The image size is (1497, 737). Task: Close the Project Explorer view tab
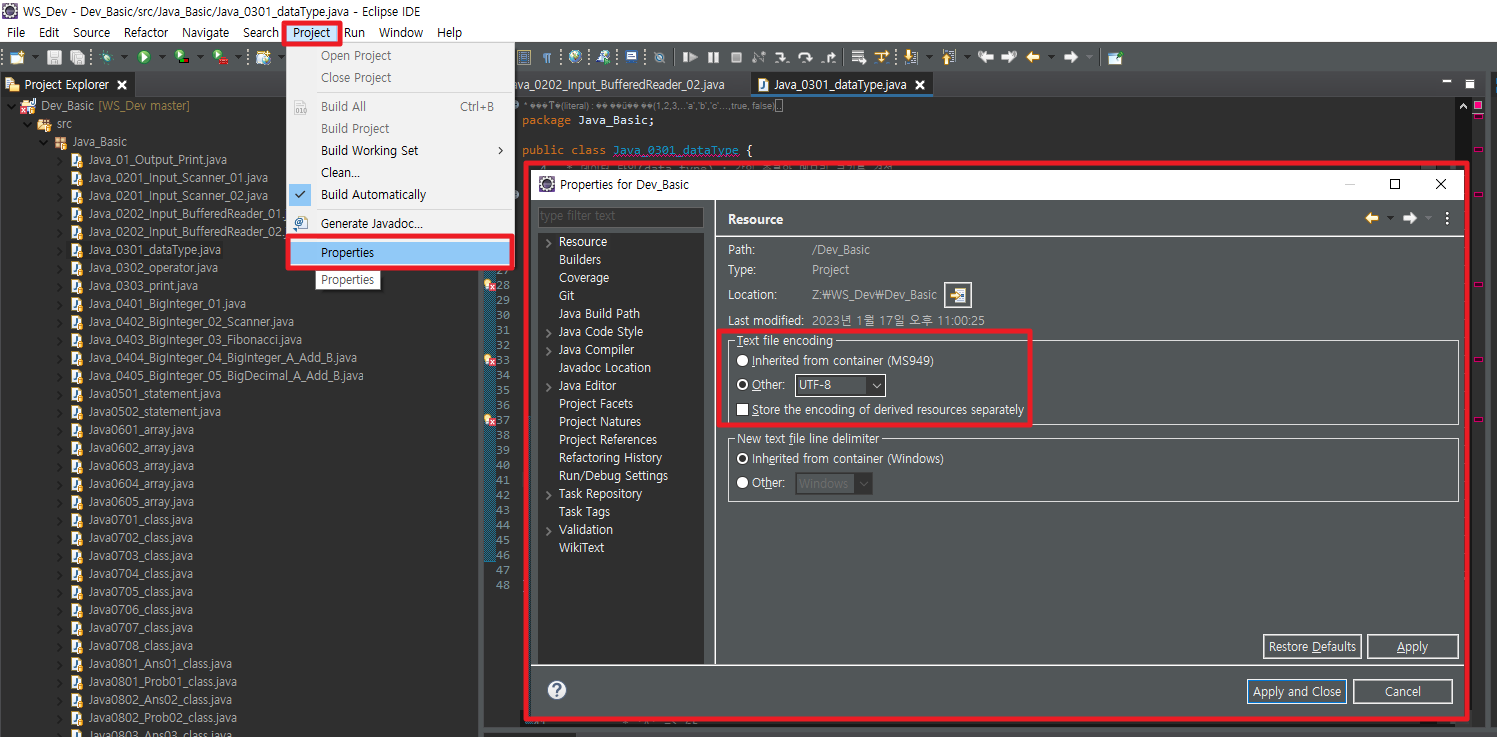click(121, 85)
